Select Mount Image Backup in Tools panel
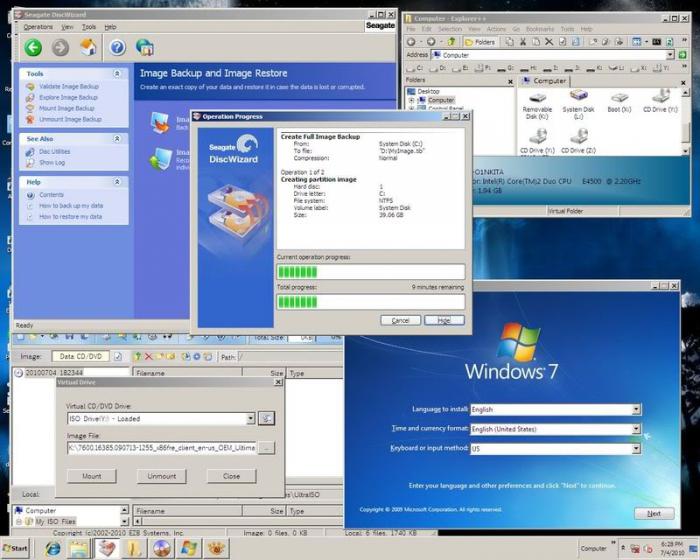The width and height of the screenshot is (700, 560). click(67, 109)
